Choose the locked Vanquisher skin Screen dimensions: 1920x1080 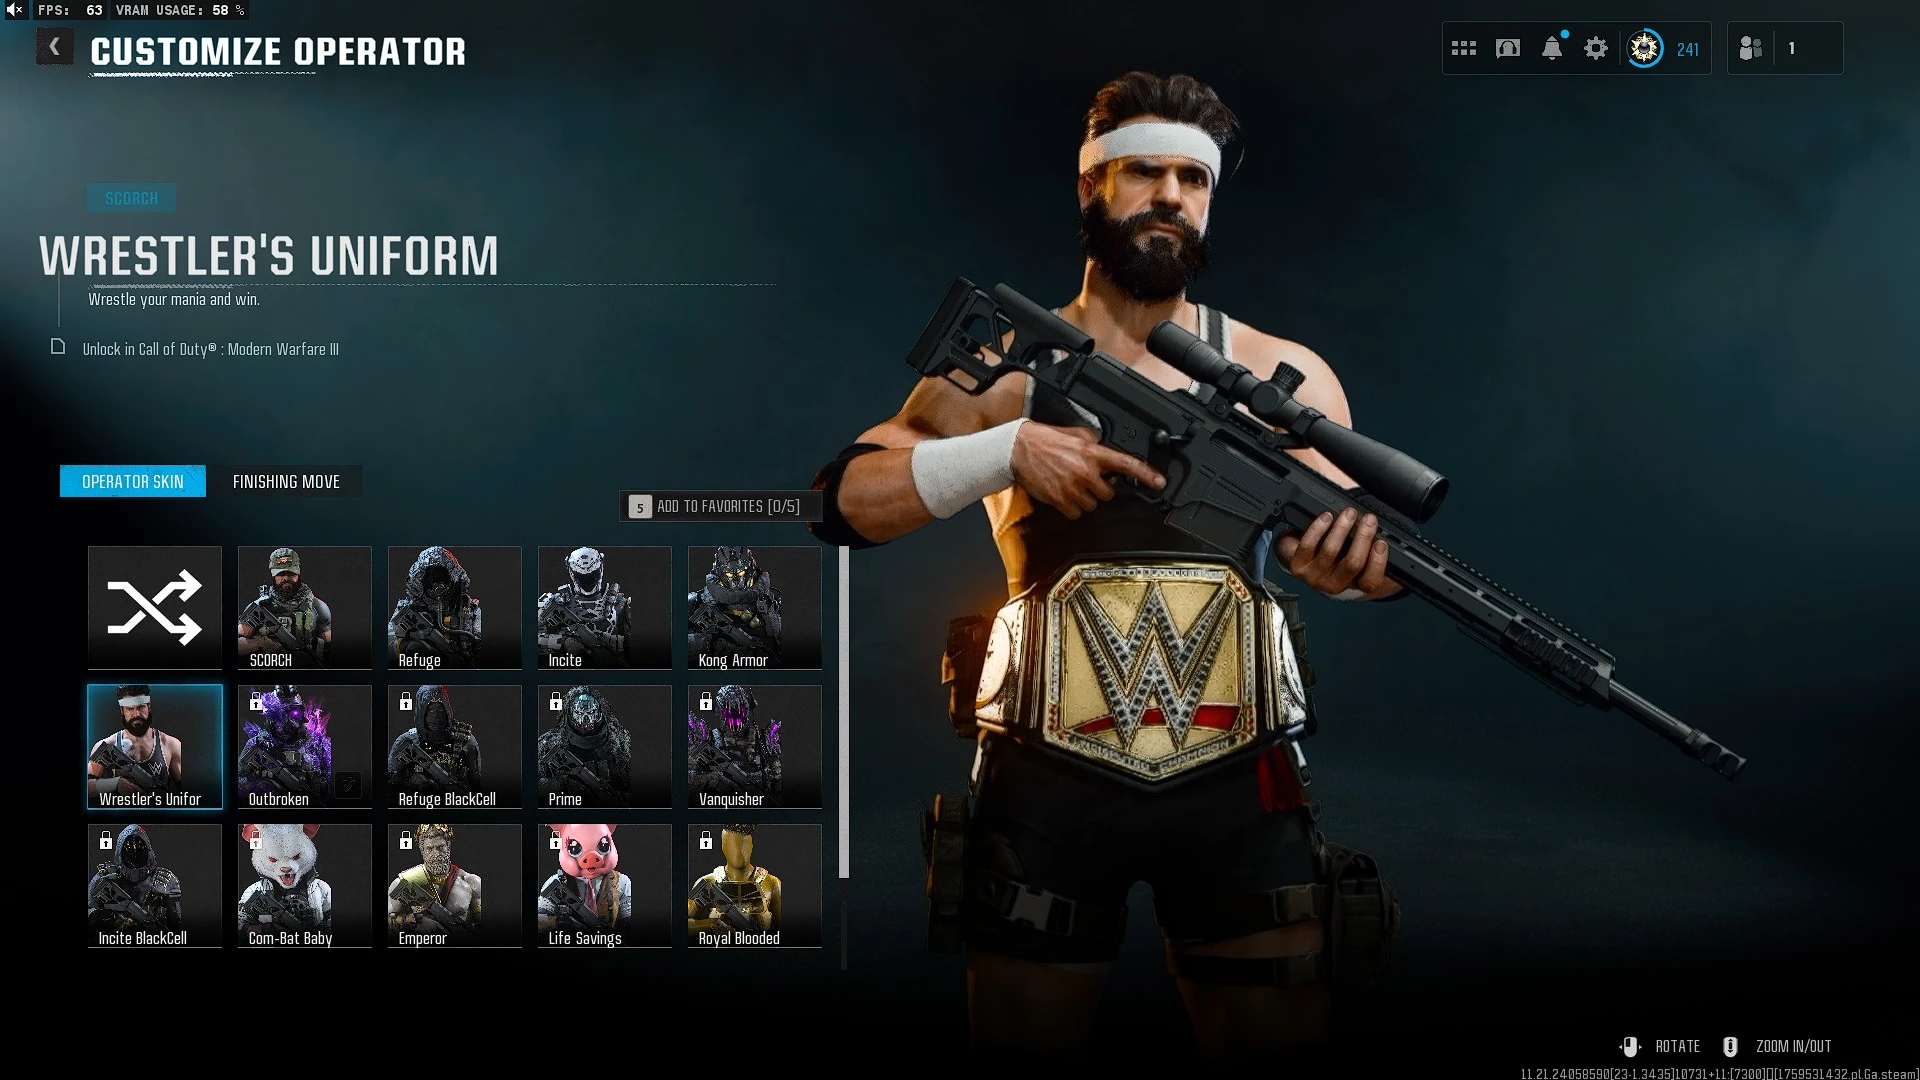(755, 746)
